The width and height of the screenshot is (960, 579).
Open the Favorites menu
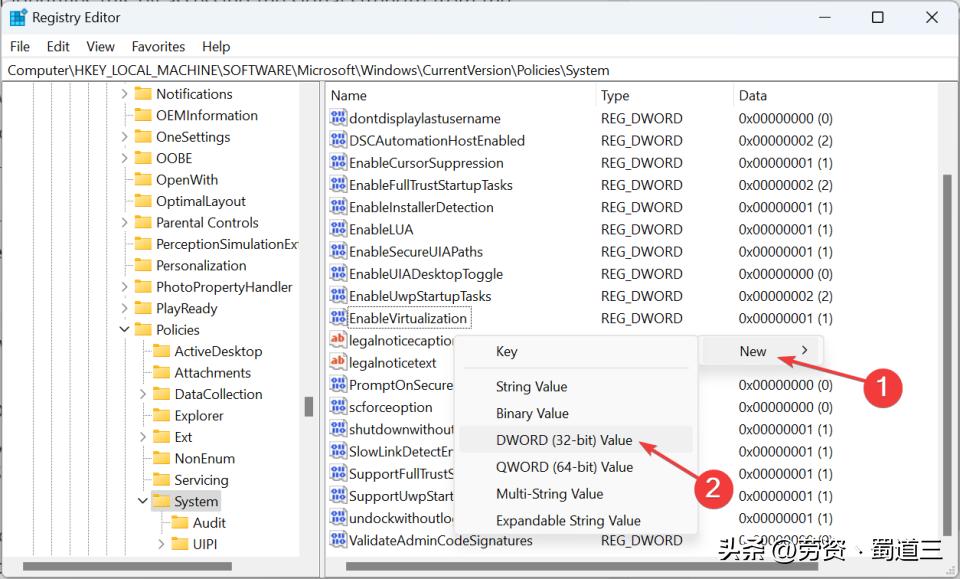point(158,46)
